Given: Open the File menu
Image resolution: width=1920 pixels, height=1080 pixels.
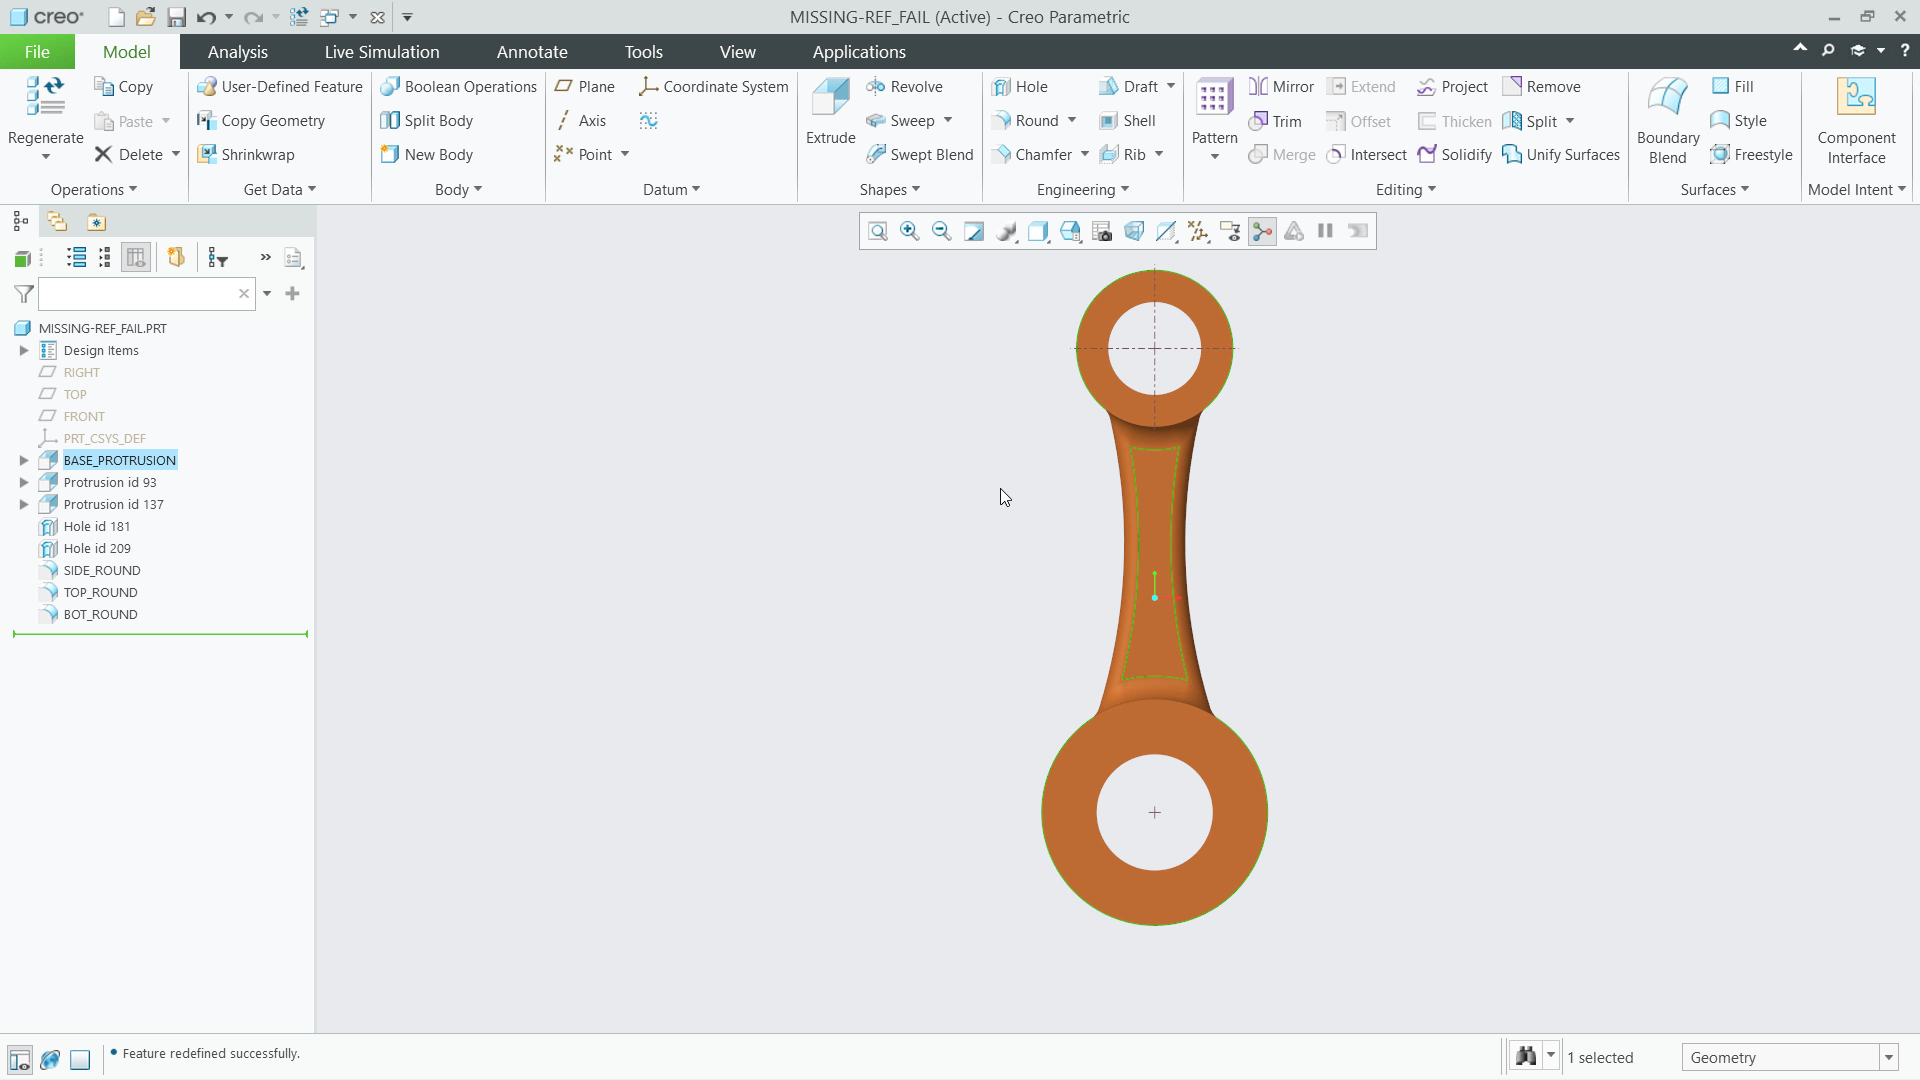Looking at the screenshot, I should [37, 52].
